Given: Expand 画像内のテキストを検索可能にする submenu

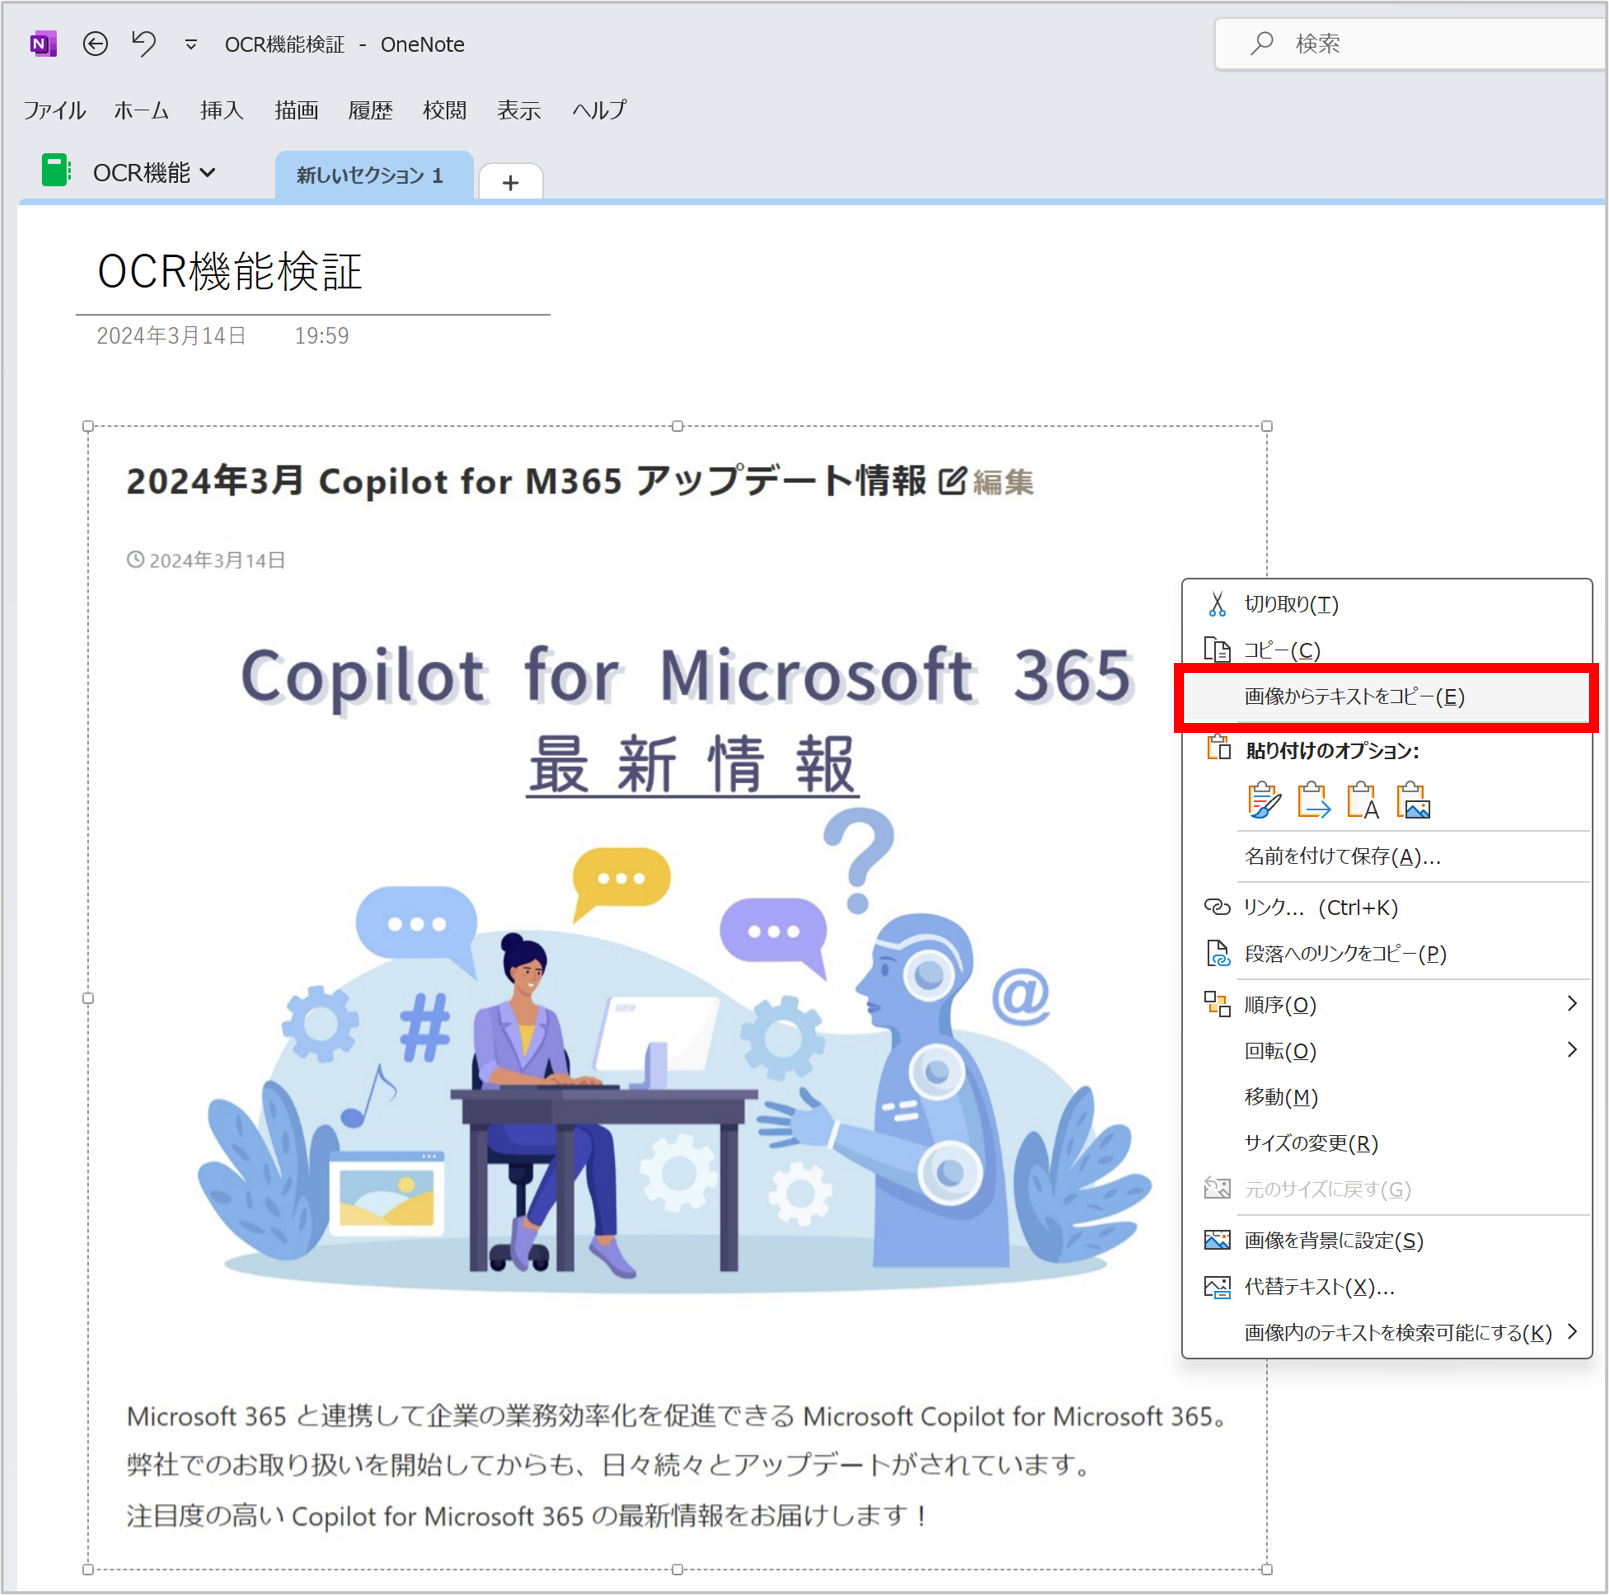Looking at the screenshot, I should click(1572, 1332).
